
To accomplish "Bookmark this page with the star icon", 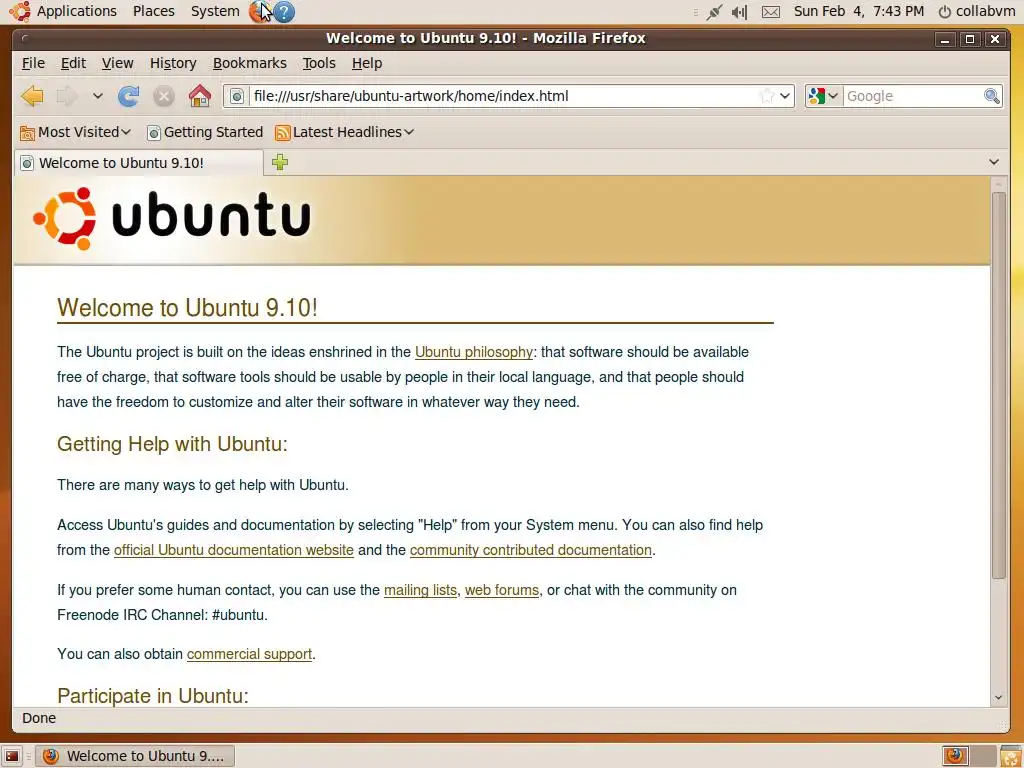I will (x=767, y=96).
